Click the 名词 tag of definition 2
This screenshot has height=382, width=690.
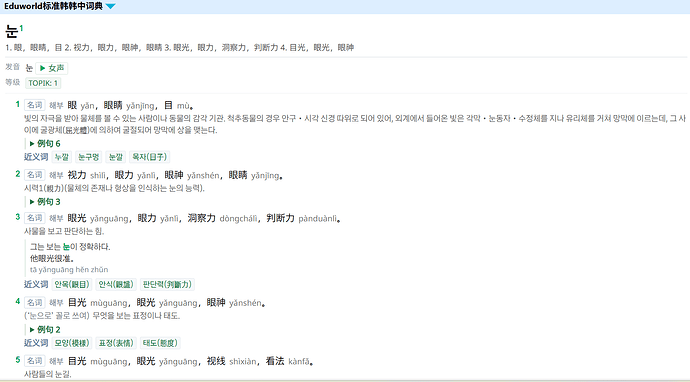(35, 175)
